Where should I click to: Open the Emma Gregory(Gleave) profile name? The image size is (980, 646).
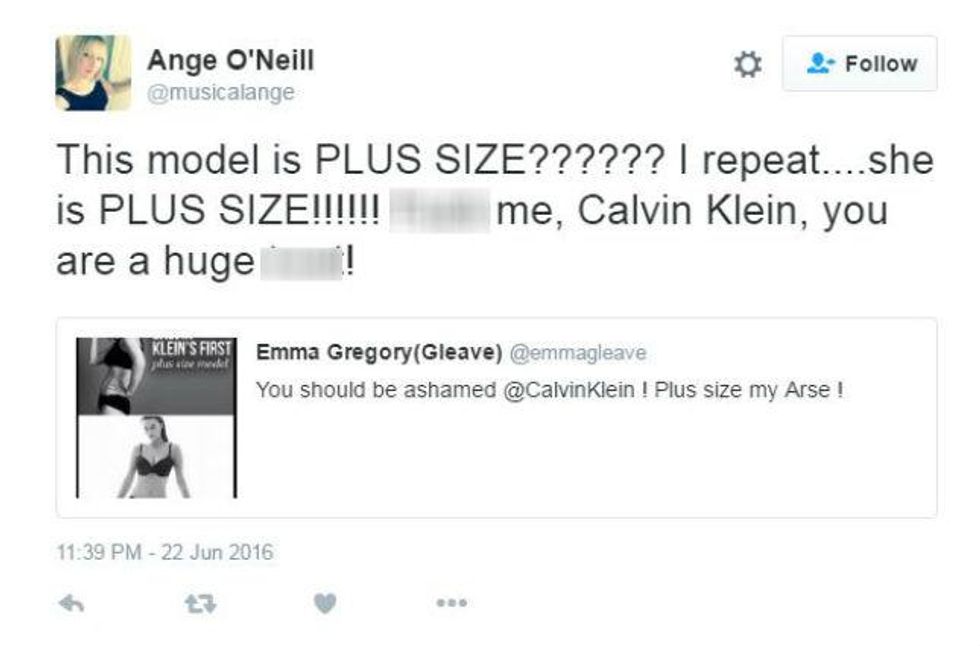pyautogui.click(x=378, y=353)
